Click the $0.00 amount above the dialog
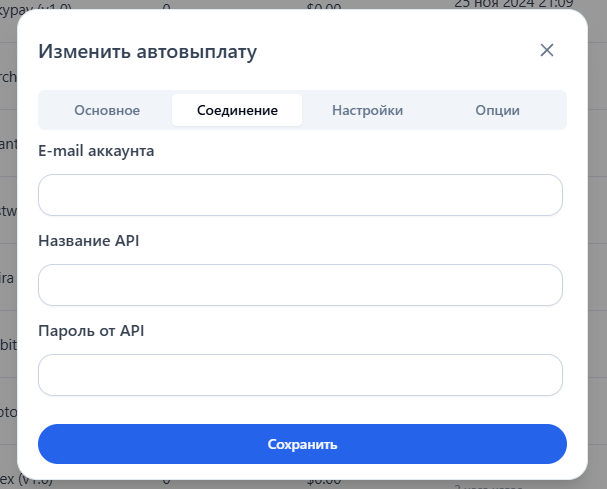The image size is (607, 489). [x=326, y=5]
